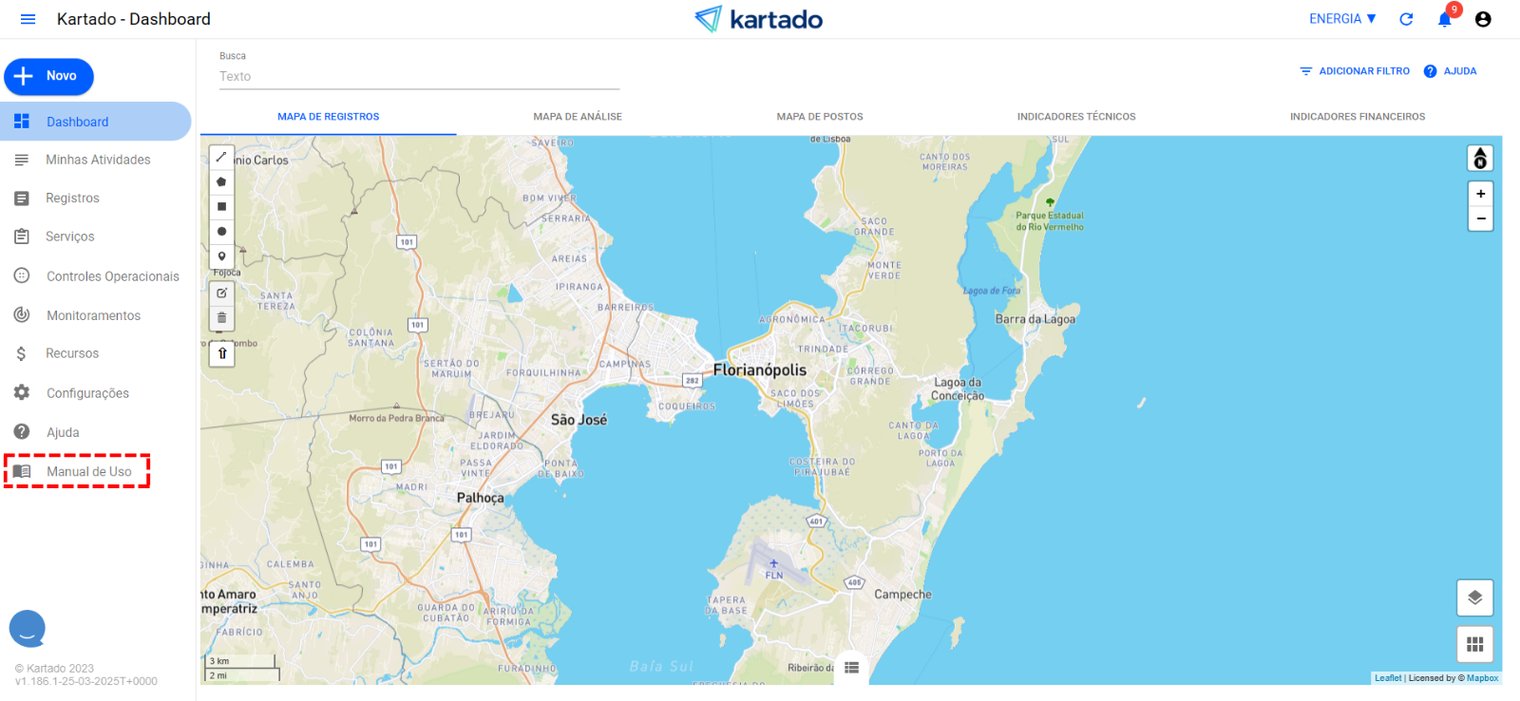Image resolution: width=1520 pixels, height=701 pixels.
Task: Click the Novo button
Action: 48,76
